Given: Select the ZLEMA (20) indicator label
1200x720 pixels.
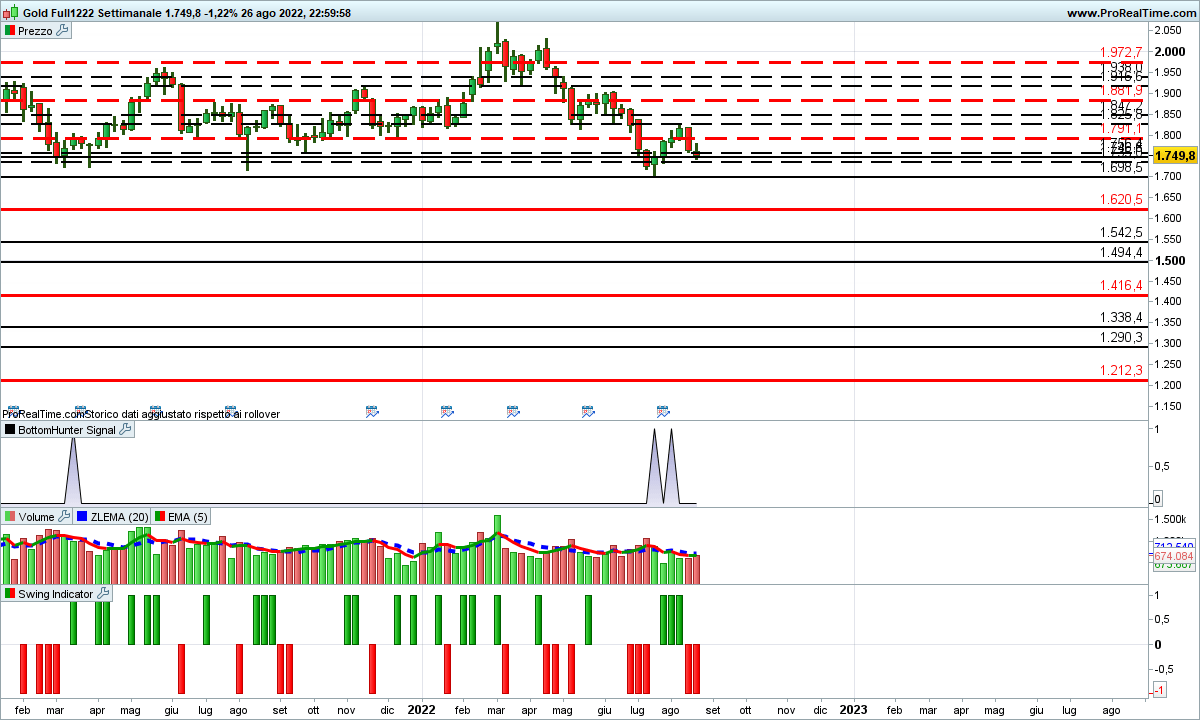Looking at the screenshot, I should 119,517.
